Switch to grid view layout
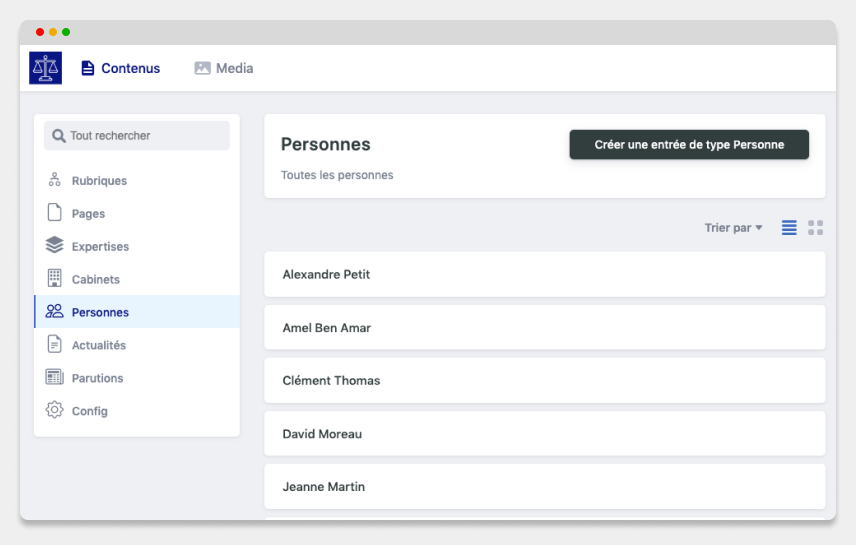Screen dimensions: 856x545 pos(816,228)
